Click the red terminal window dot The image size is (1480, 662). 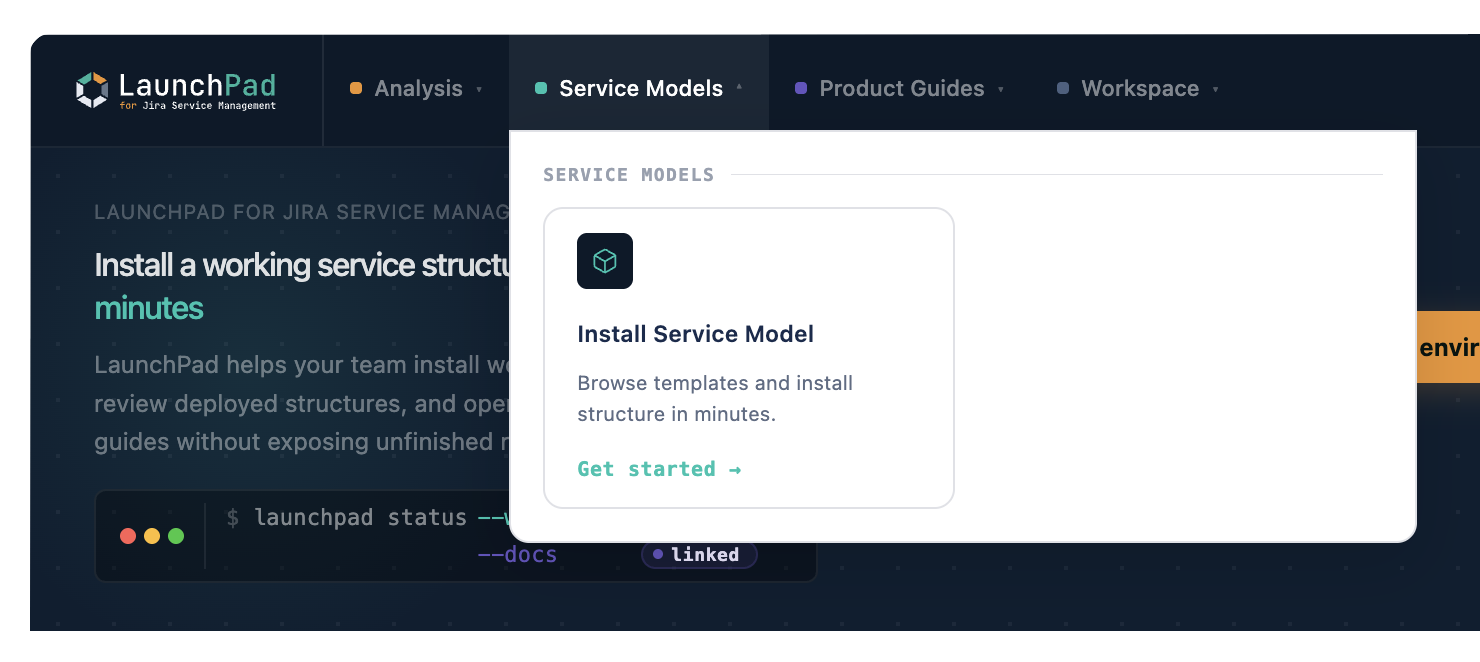[x=128, y=536]
